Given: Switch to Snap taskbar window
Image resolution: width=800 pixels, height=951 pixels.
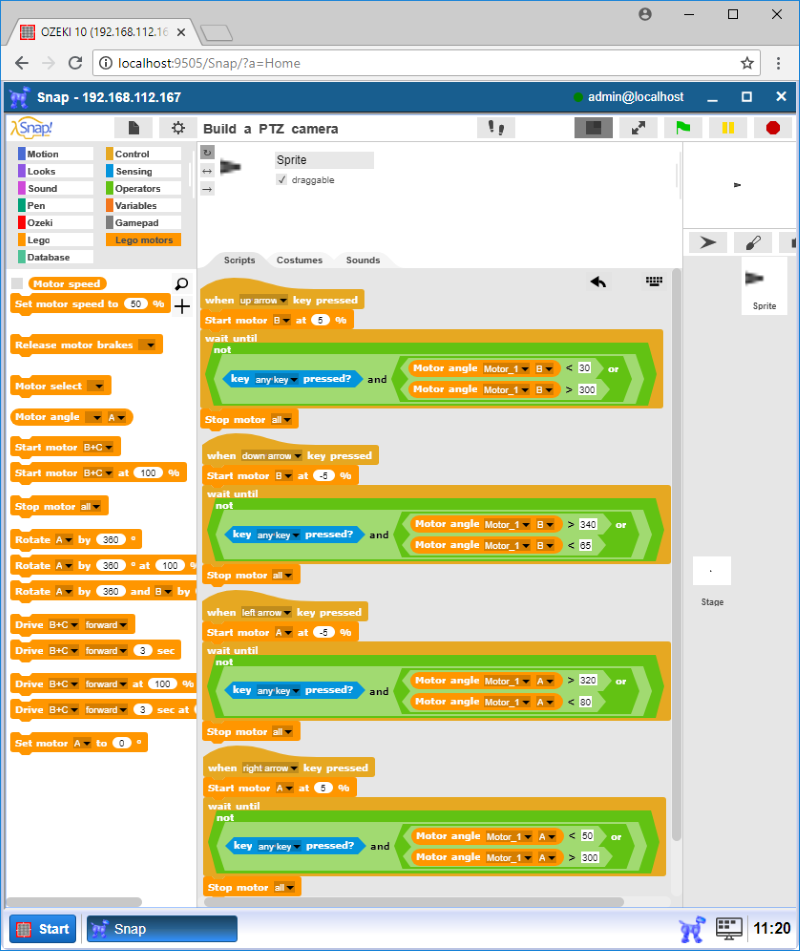Looking at the screenshot, I should (162, 929).
